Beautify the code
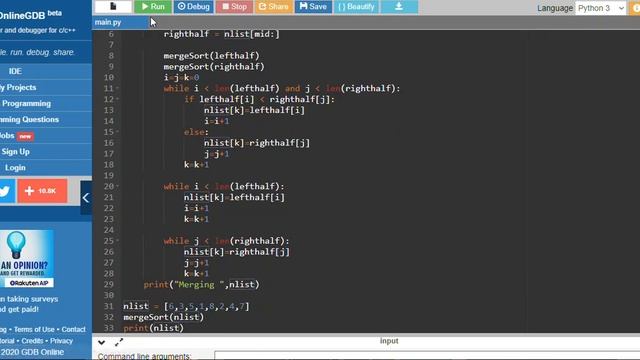The width and height of the screenshot is (640, 360). (356, 7)
